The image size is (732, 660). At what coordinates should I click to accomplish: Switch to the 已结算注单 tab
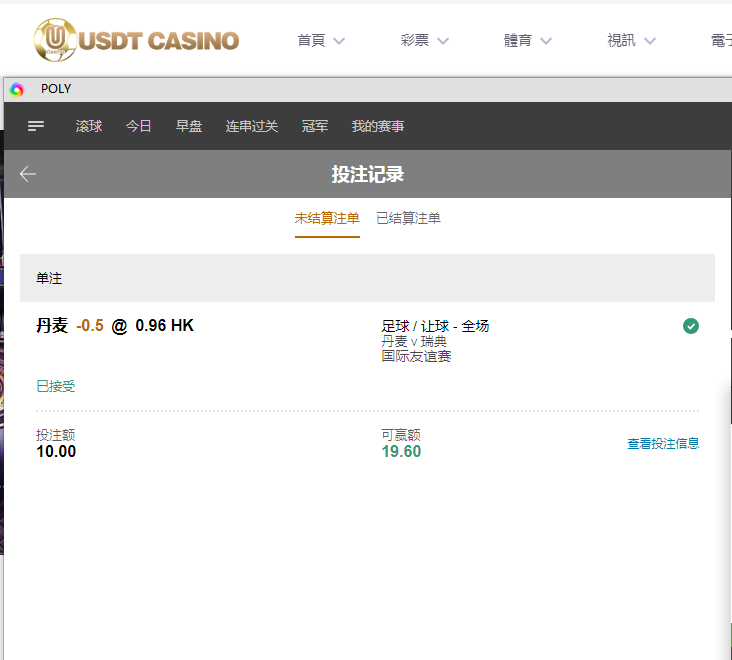pyautogui.click(x=408, y=218)
